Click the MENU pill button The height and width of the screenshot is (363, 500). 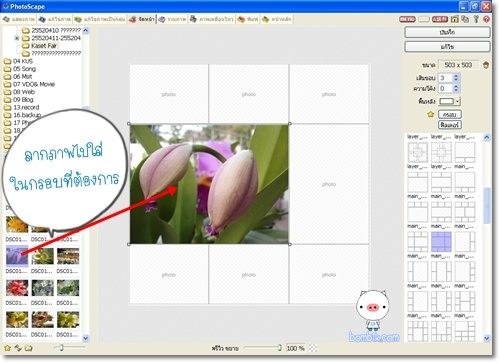click(x=407, y=19)
